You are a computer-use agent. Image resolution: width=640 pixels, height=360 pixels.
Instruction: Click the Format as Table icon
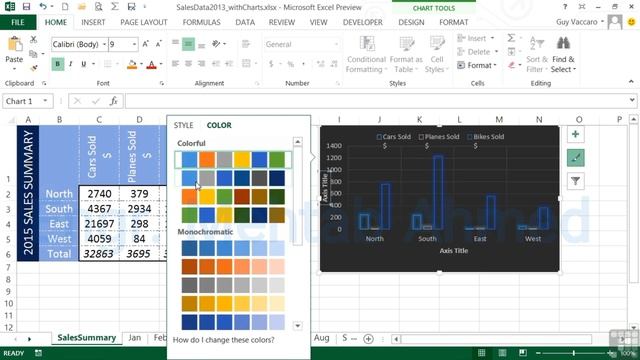(406, 44)
